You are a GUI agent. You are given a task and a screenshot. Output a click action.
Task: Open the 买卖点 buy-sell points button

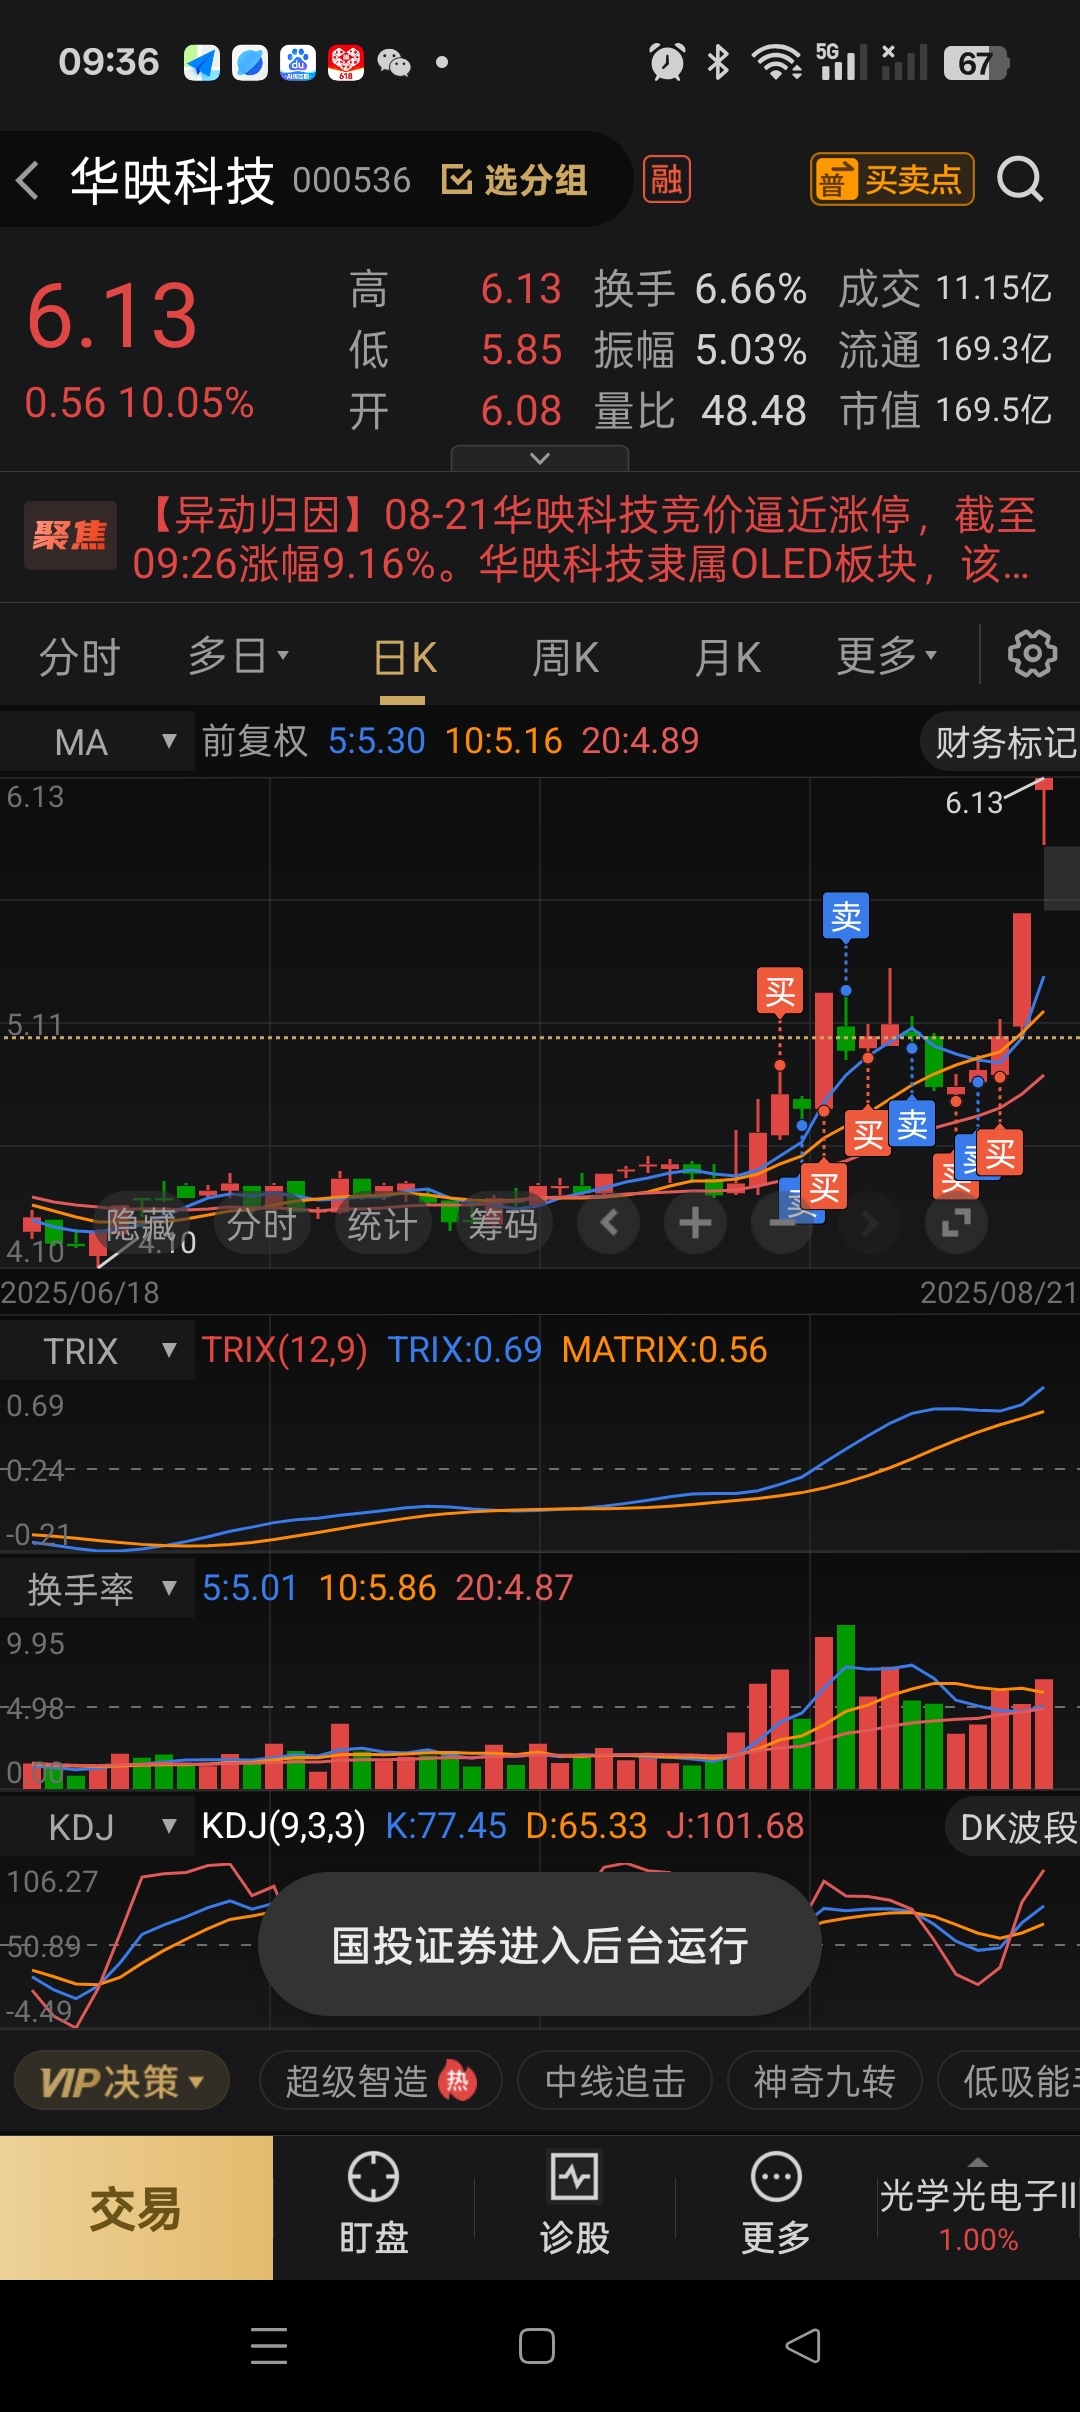pyautogui.click(x=892, y=180)
